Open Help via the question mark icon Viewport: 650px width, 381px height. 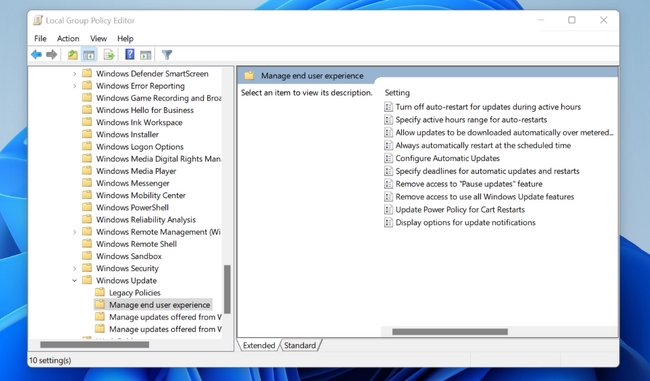coord(130,54)
